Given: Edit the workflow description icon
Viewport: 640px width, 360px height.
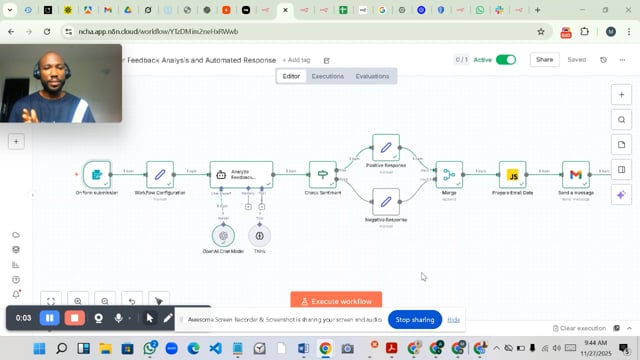Looking at the screenshot, I should click(x=327, y=60).
